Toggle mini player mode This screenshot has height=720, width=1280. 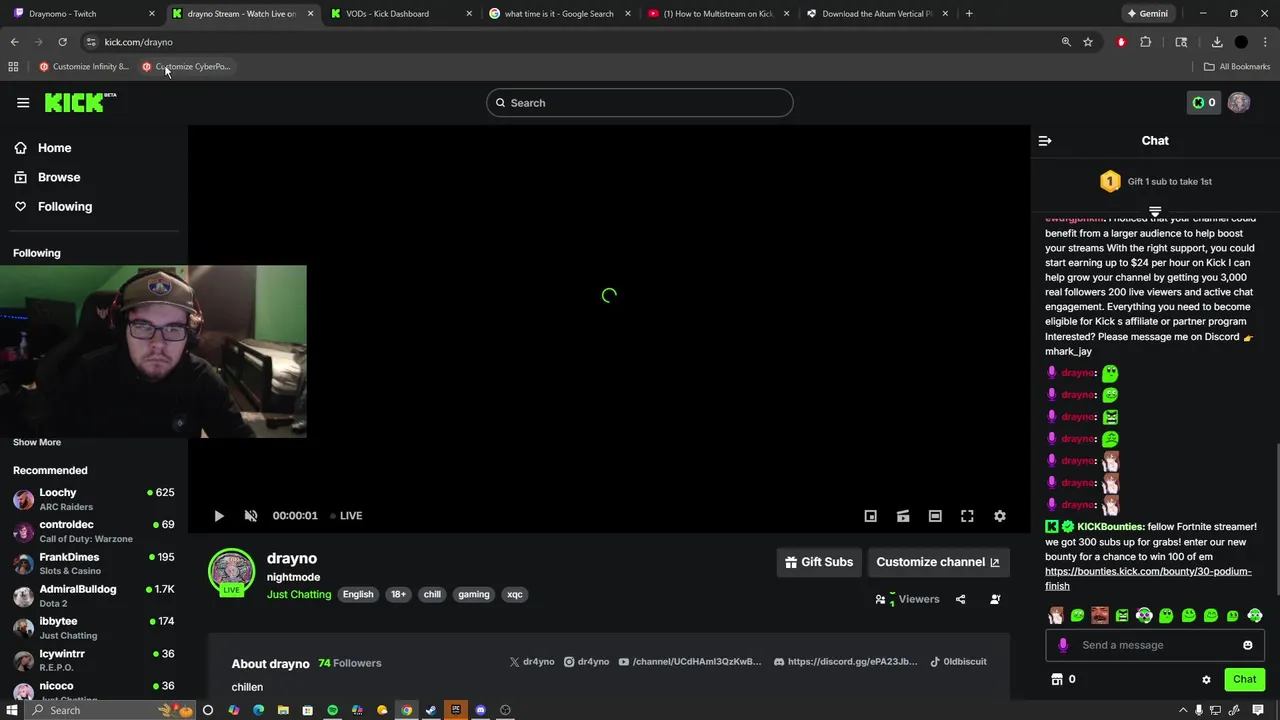(871, 516)
